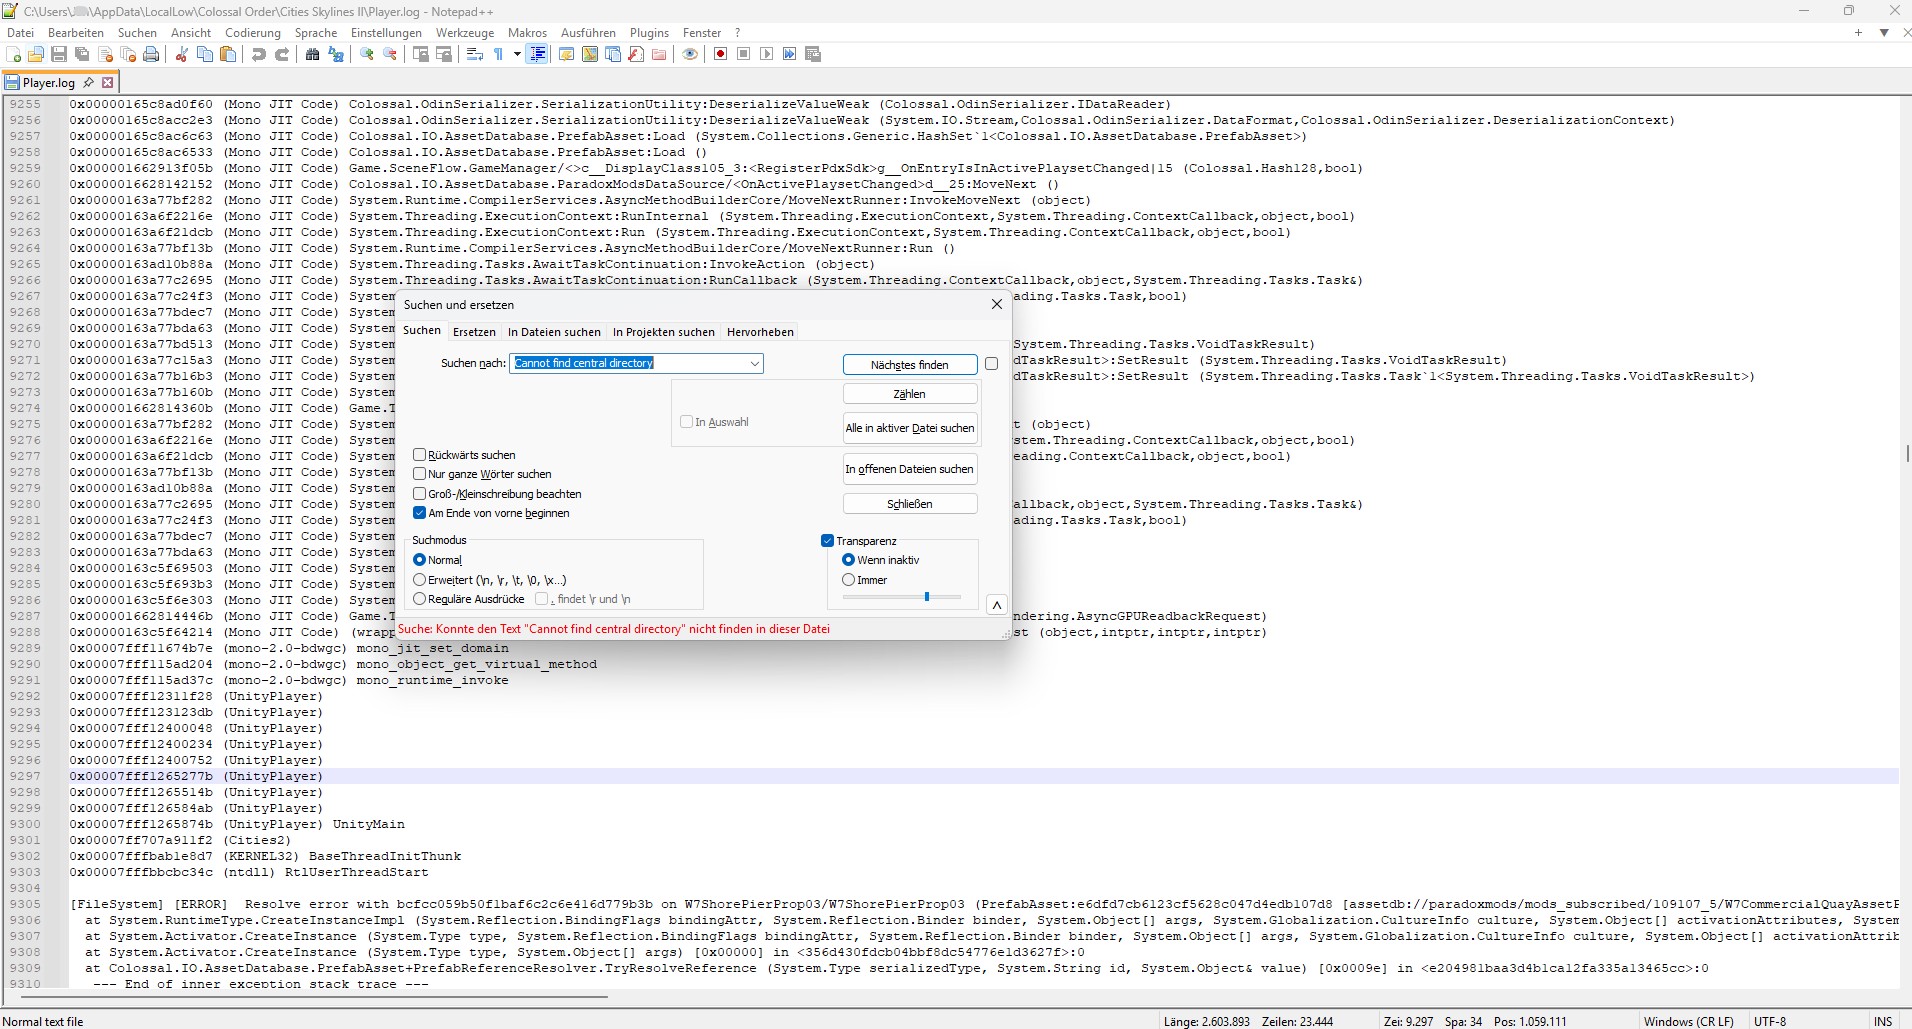Collapse the dialog using the chevron button
The image size is (1912, 1029).
click(996, 604)
